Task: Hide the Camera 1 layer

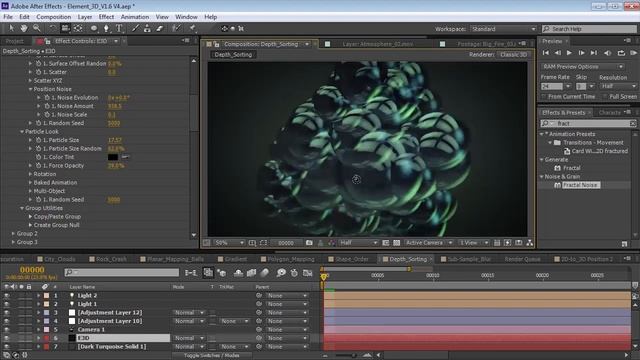Action: point(7,329)
